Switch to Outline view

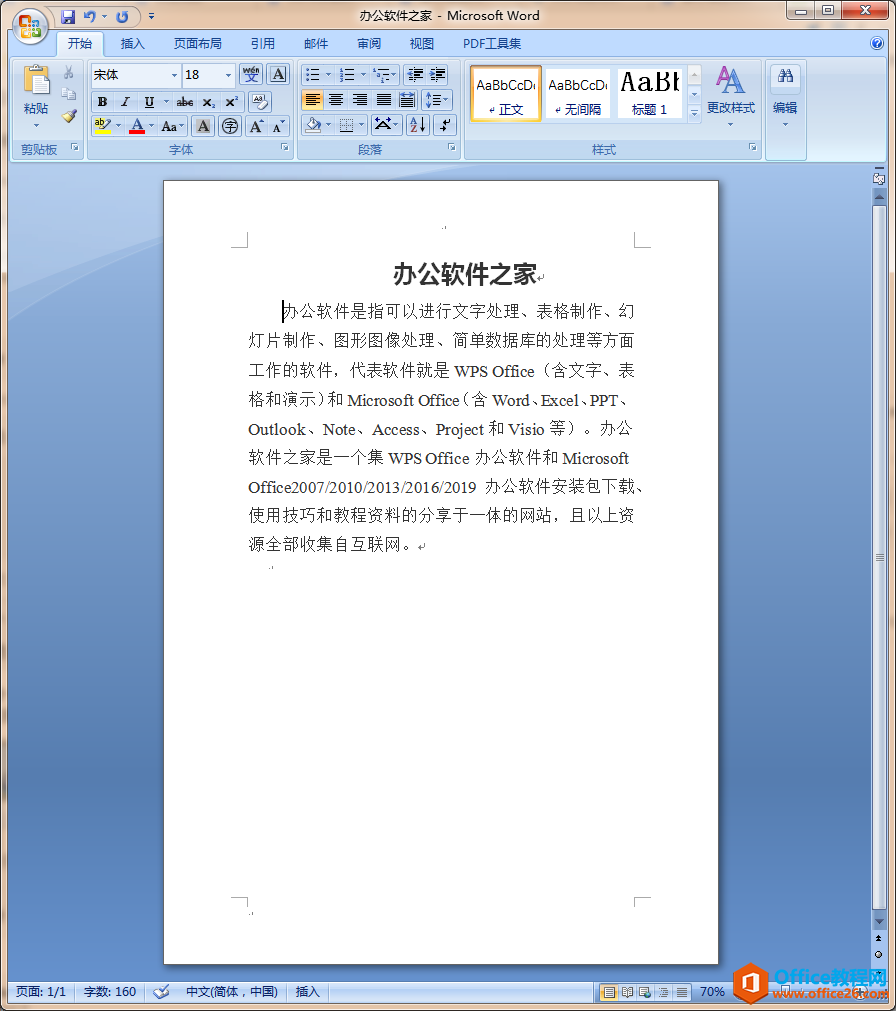[663, 992]
